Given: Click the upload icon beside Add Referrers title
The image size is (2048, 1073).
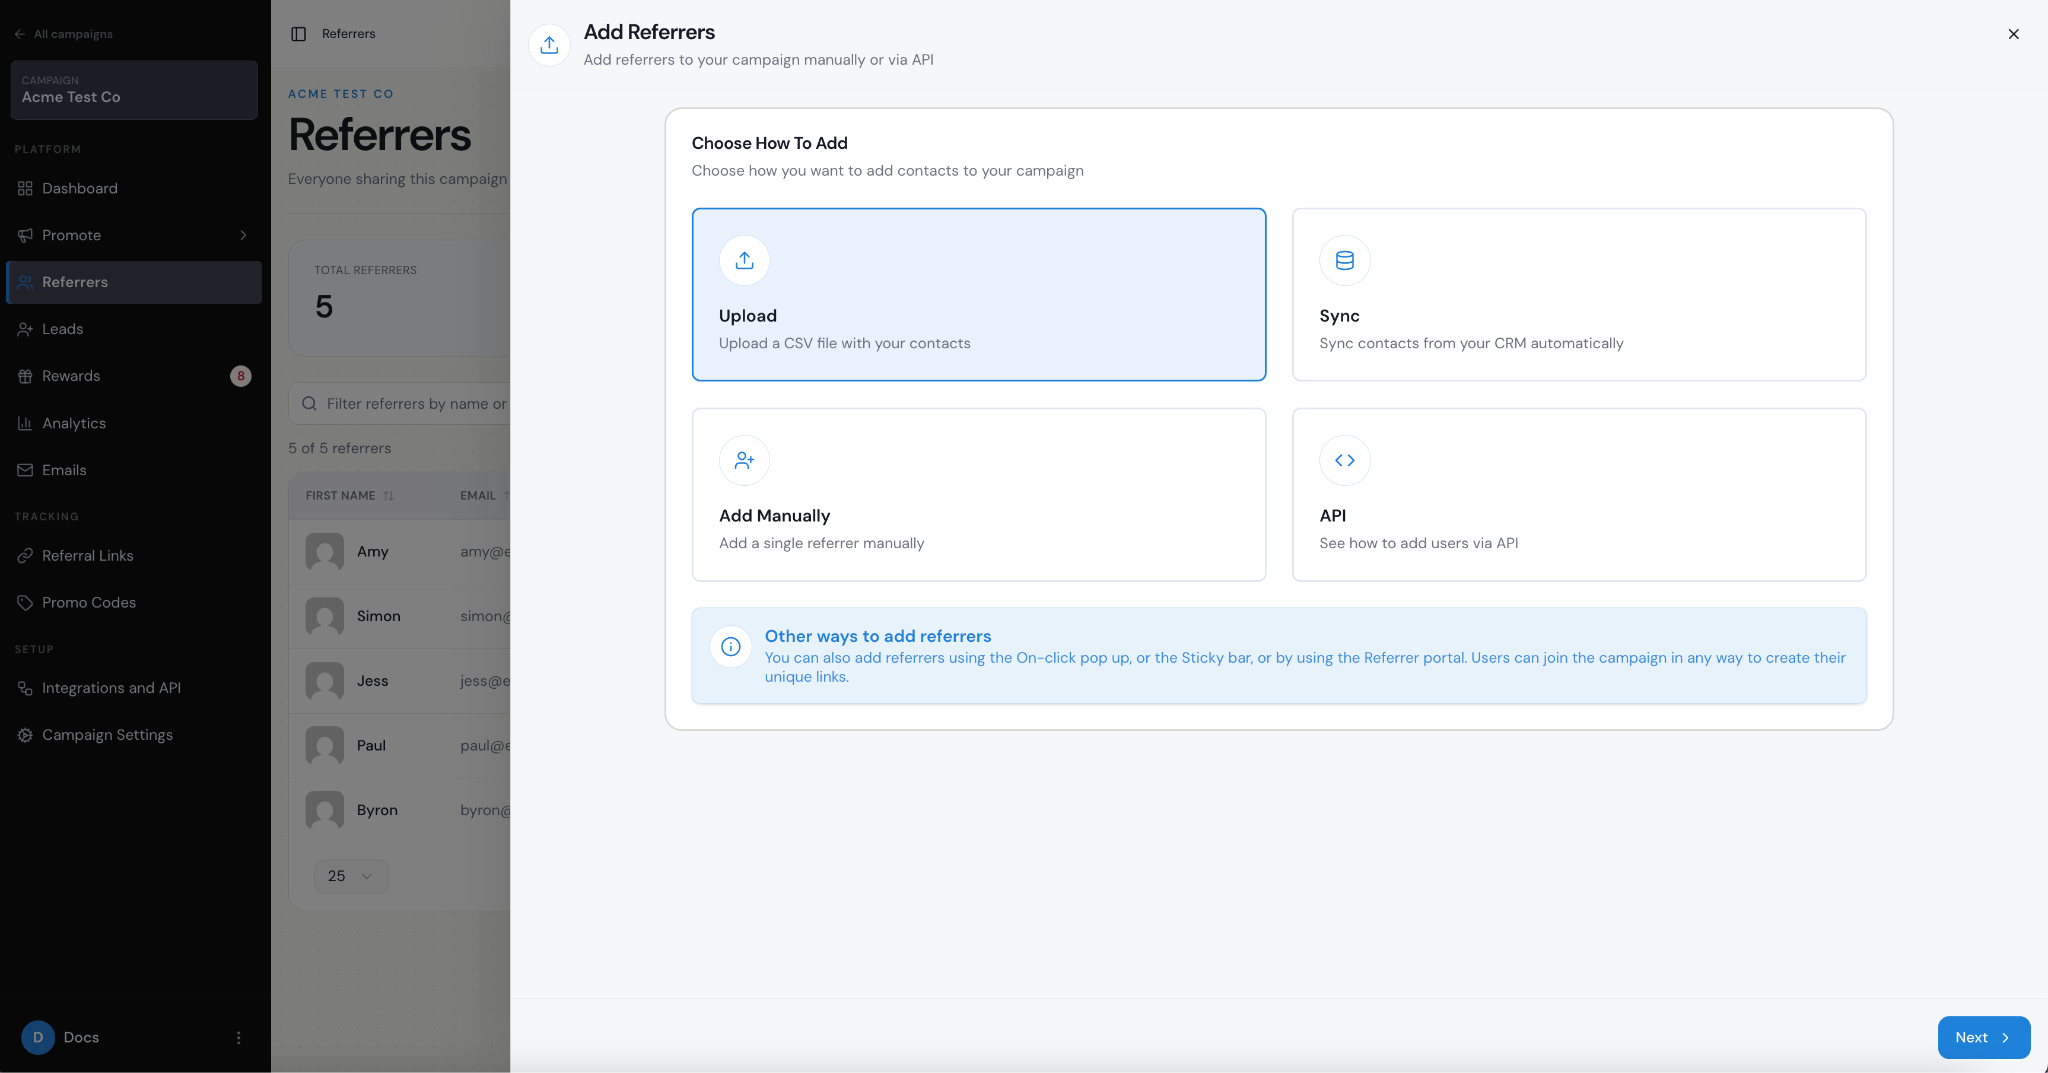Looking at the screenshot, I should tap(549, 45).
